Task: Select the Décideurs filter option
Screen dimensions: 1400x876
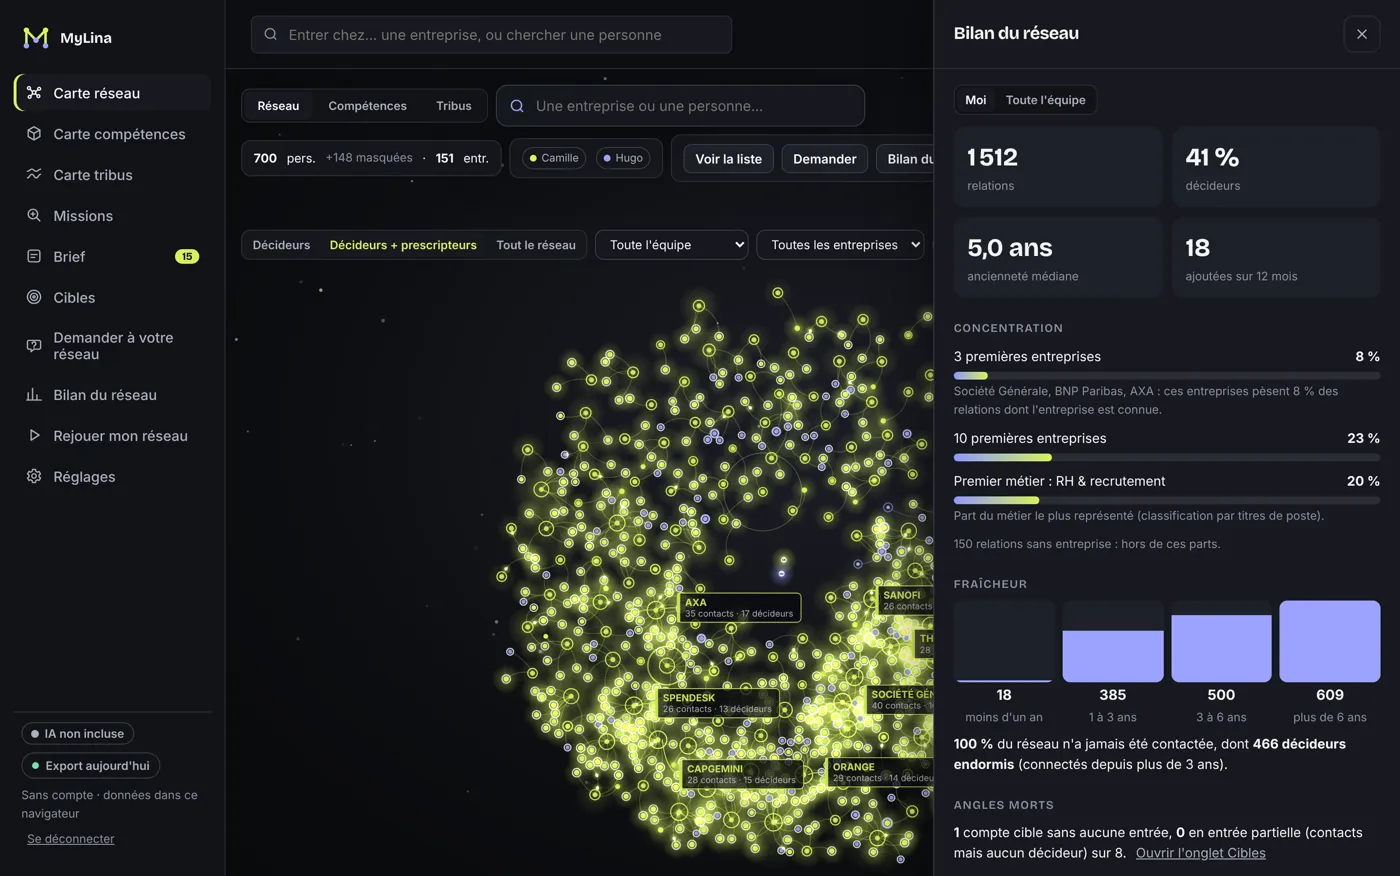Action: [281, 245]
